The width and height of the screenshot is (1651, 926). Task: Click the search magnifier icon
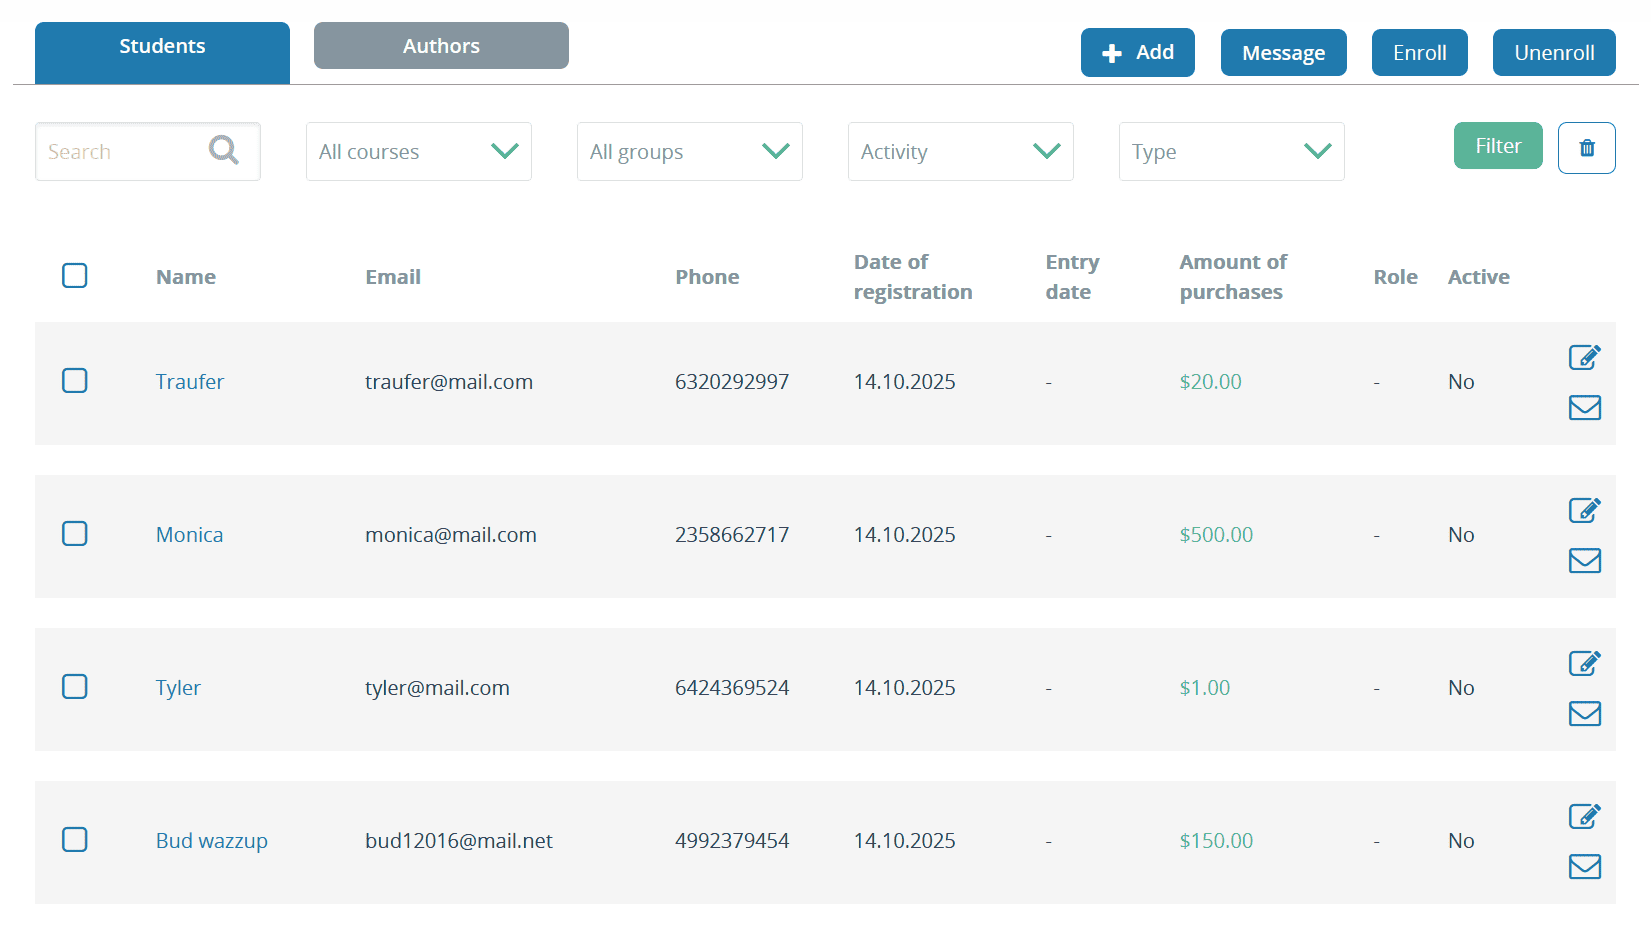point(223,150)
